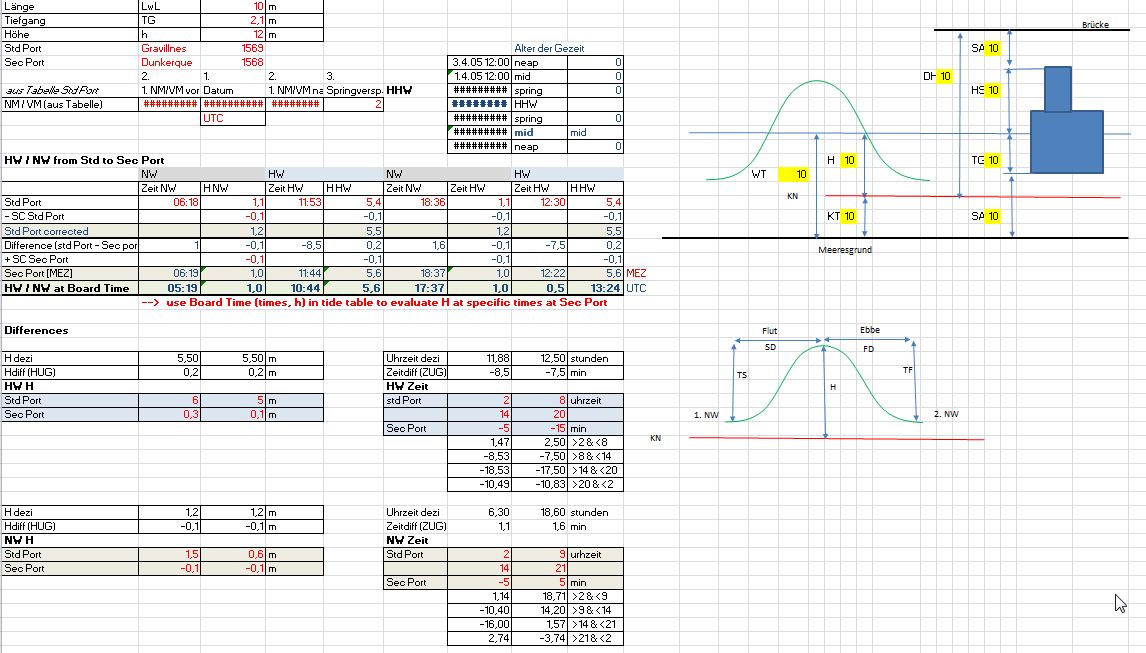Screen dimensions: 1146x653
Task: Select the 'Brücke' label in the diagram
Action: [x=1095, y=25]
